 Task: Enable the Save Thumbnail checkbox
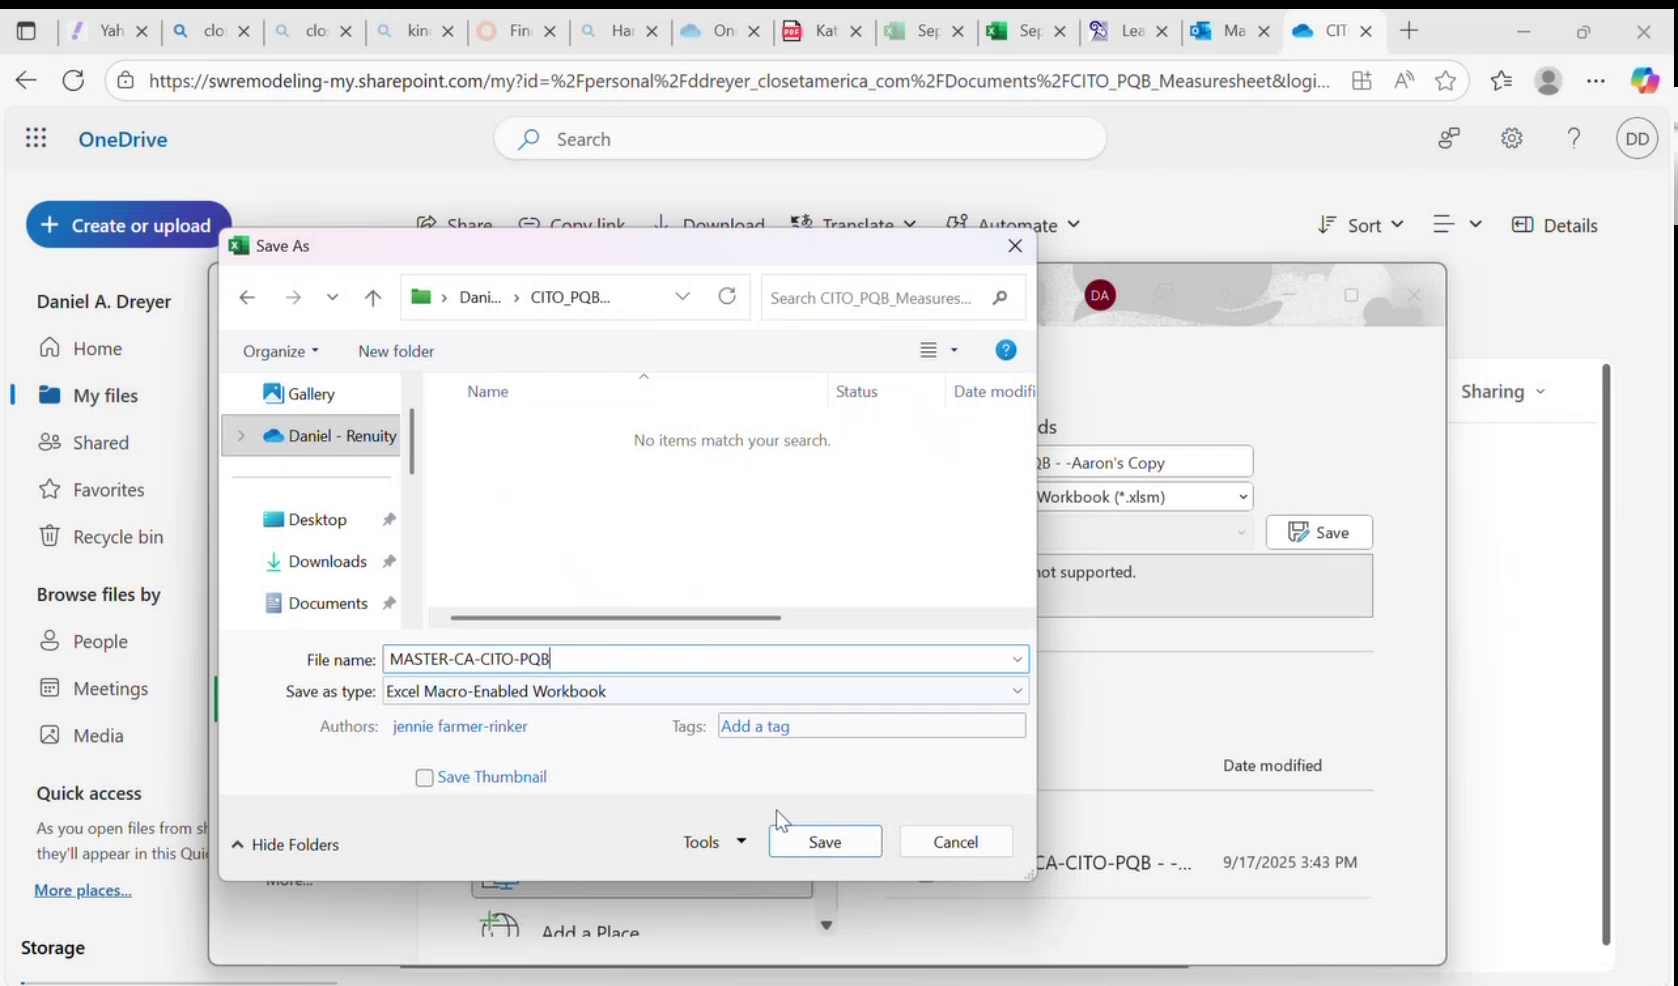(x=424, y=777)
